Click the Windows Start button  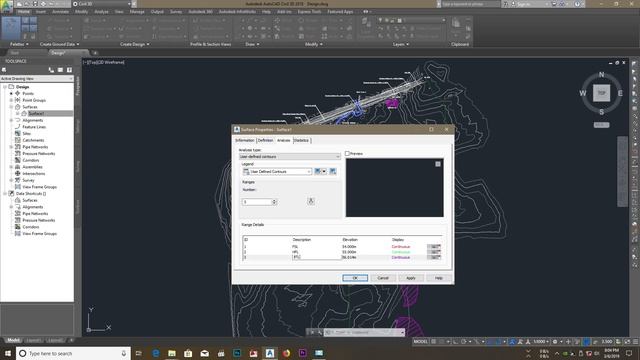pyautogui.click(x=7, y=353)
